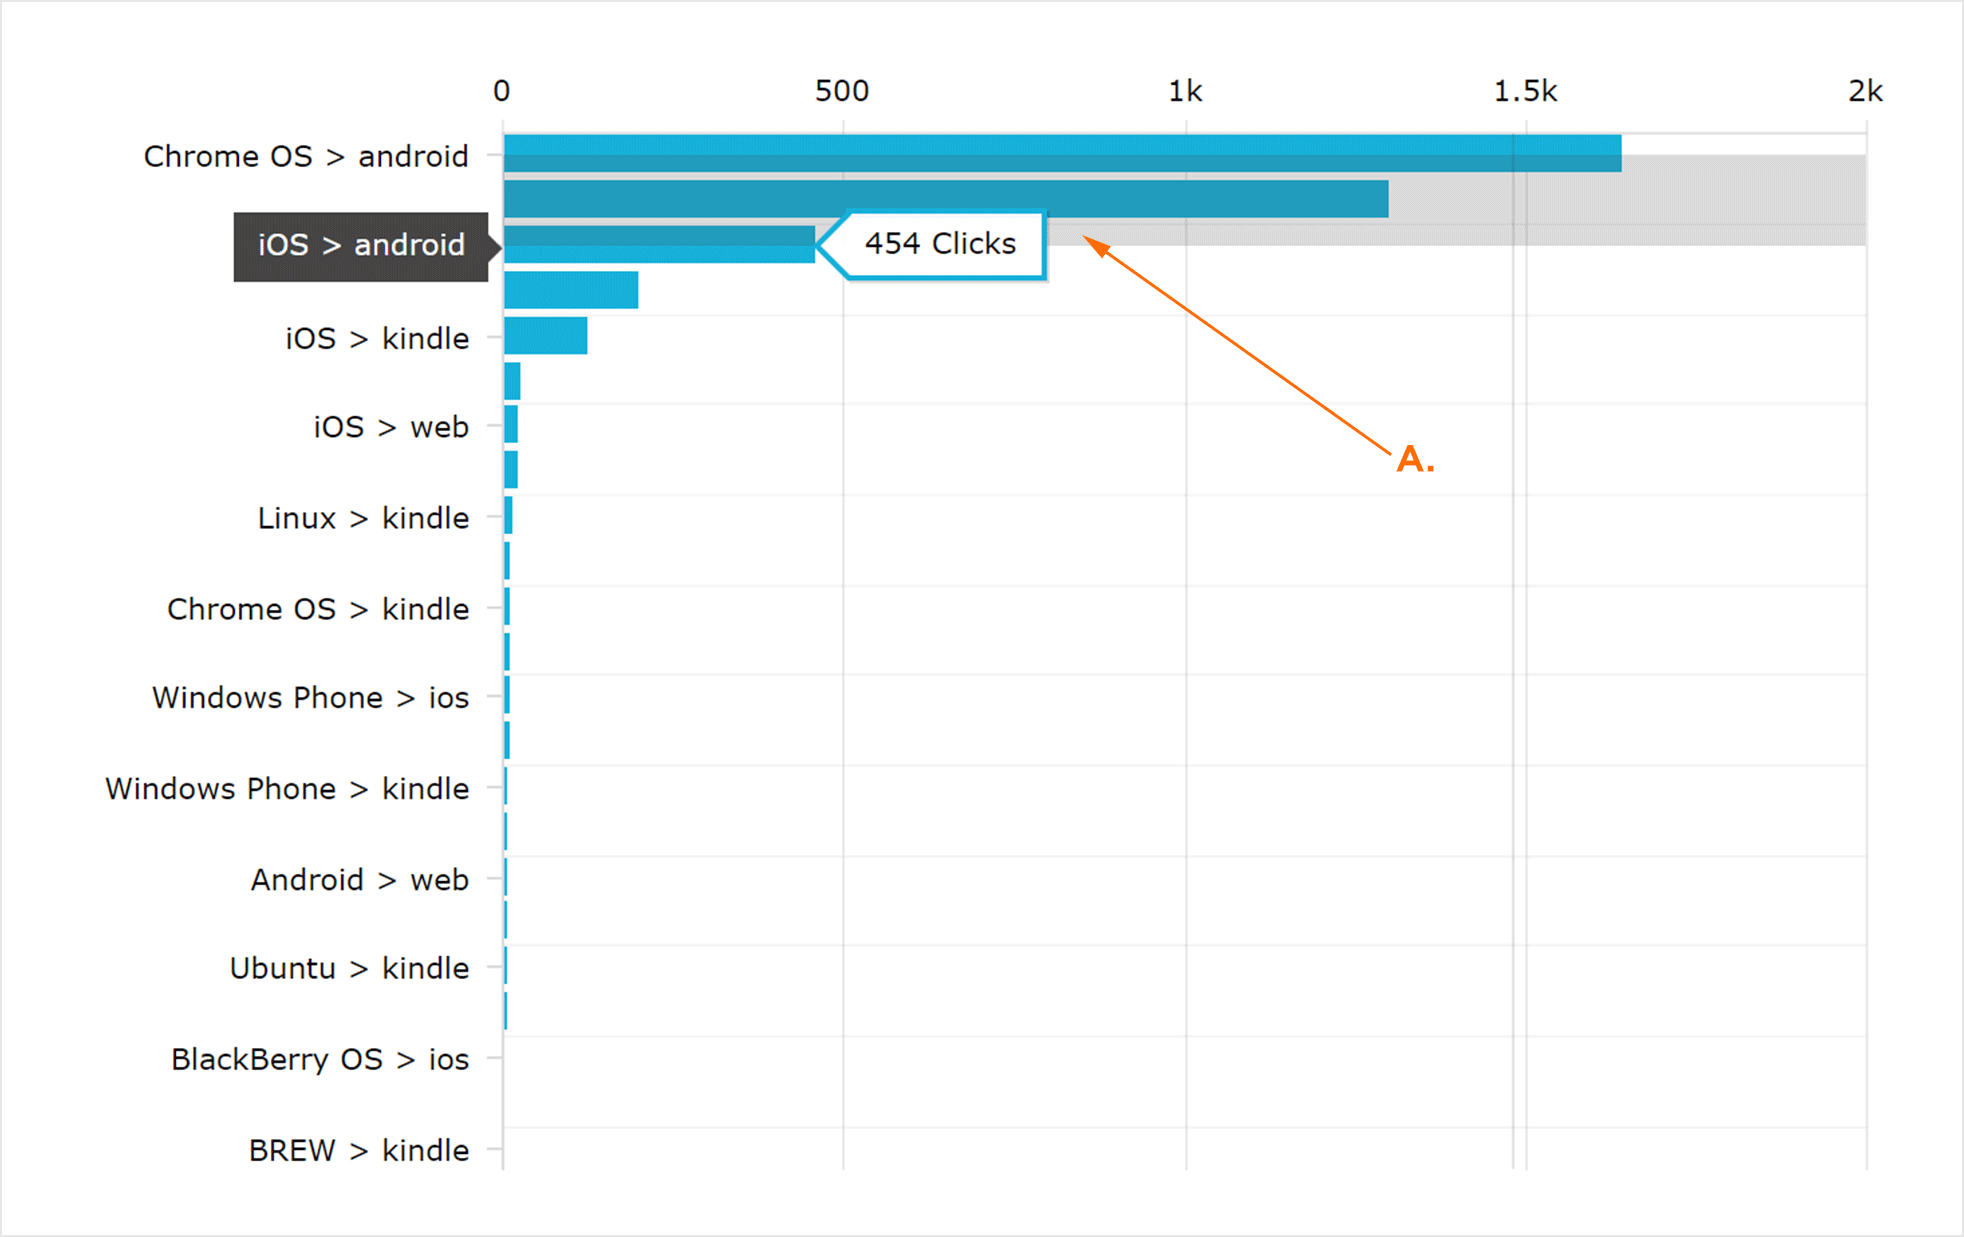The image size is (1964, 1237).
Task: Select the Windows Phone > kindle label
Action: [287, 789]
